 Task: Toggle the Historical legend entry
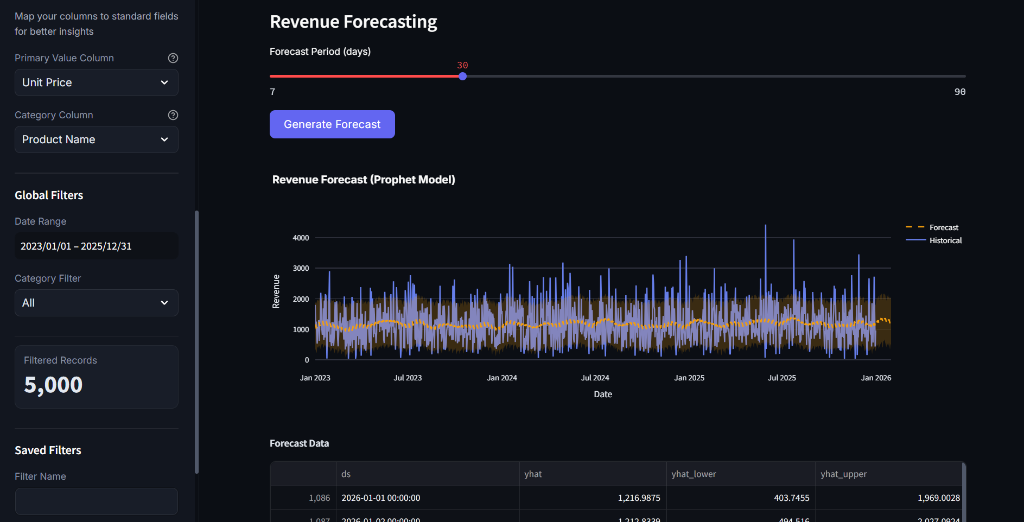934,240
